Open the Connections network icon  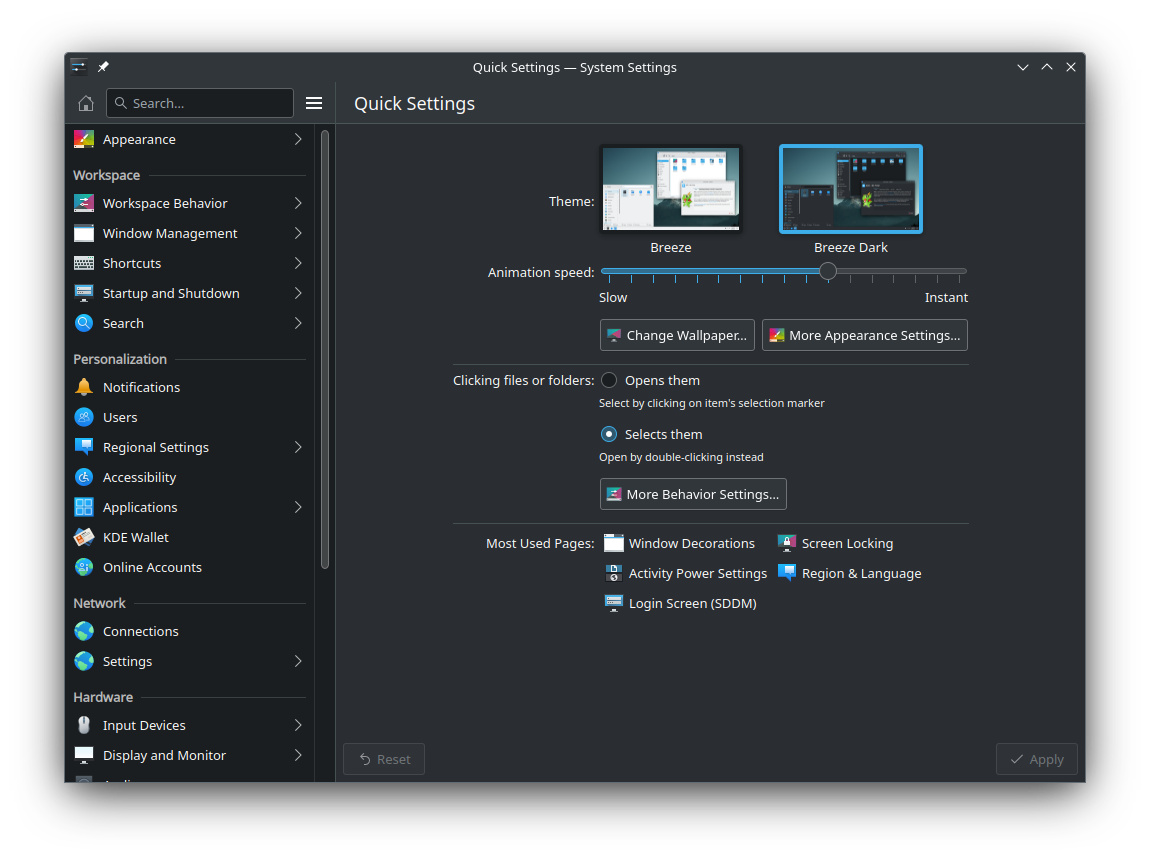[x=85, y=631]
